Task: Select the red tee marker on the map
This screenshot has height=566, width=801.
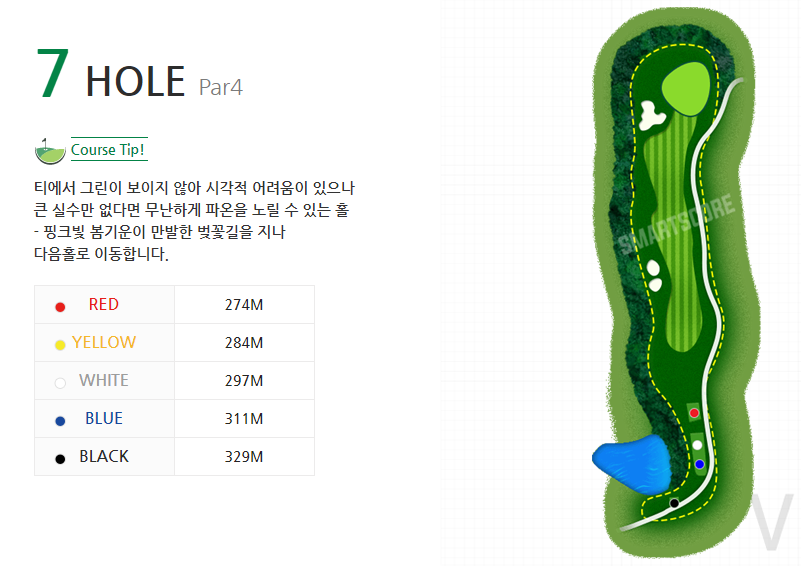Action: coord(694,412)
